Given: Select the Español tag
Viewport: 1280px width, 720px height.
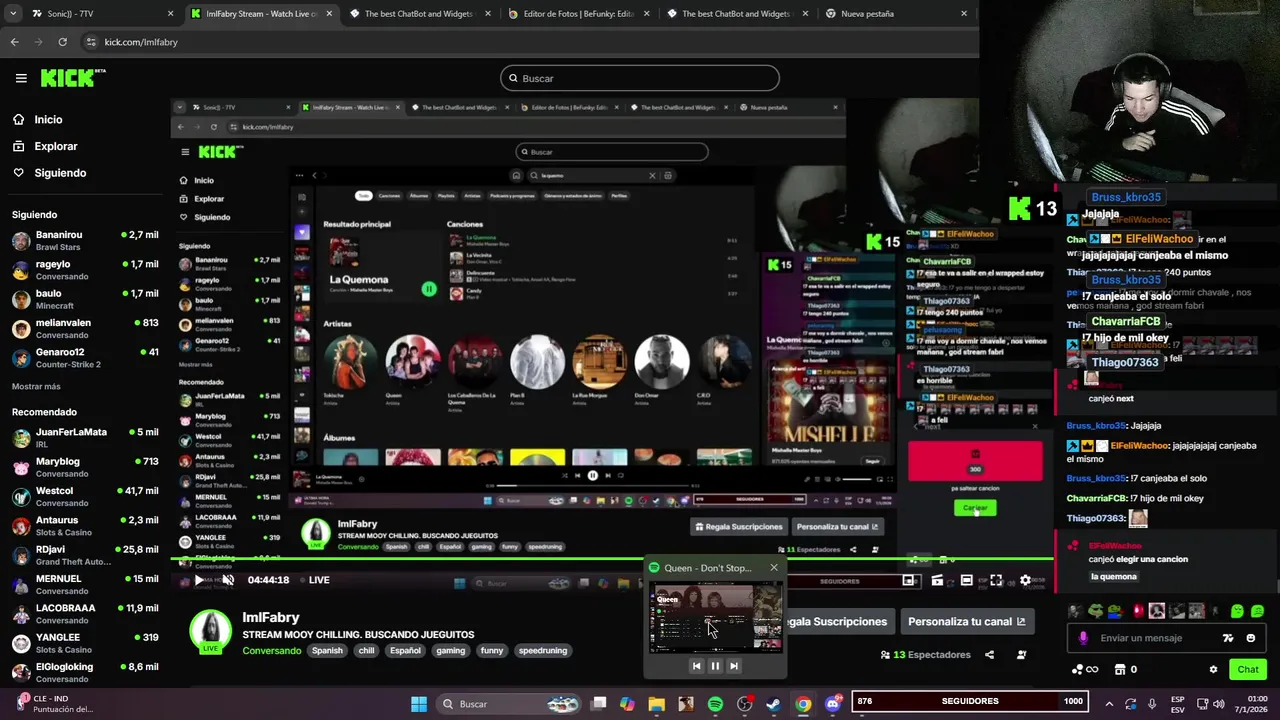Looking at the screenshot, I should (405, 651).
